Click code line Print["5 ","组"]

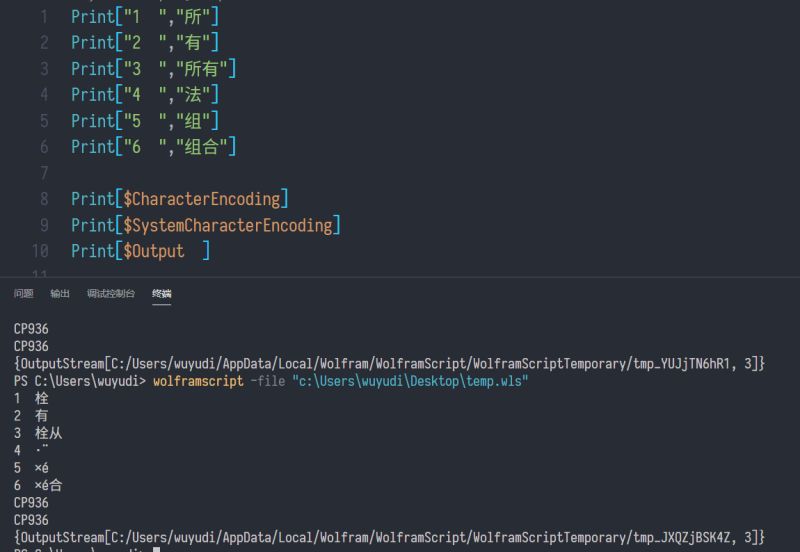coord(145,121)
